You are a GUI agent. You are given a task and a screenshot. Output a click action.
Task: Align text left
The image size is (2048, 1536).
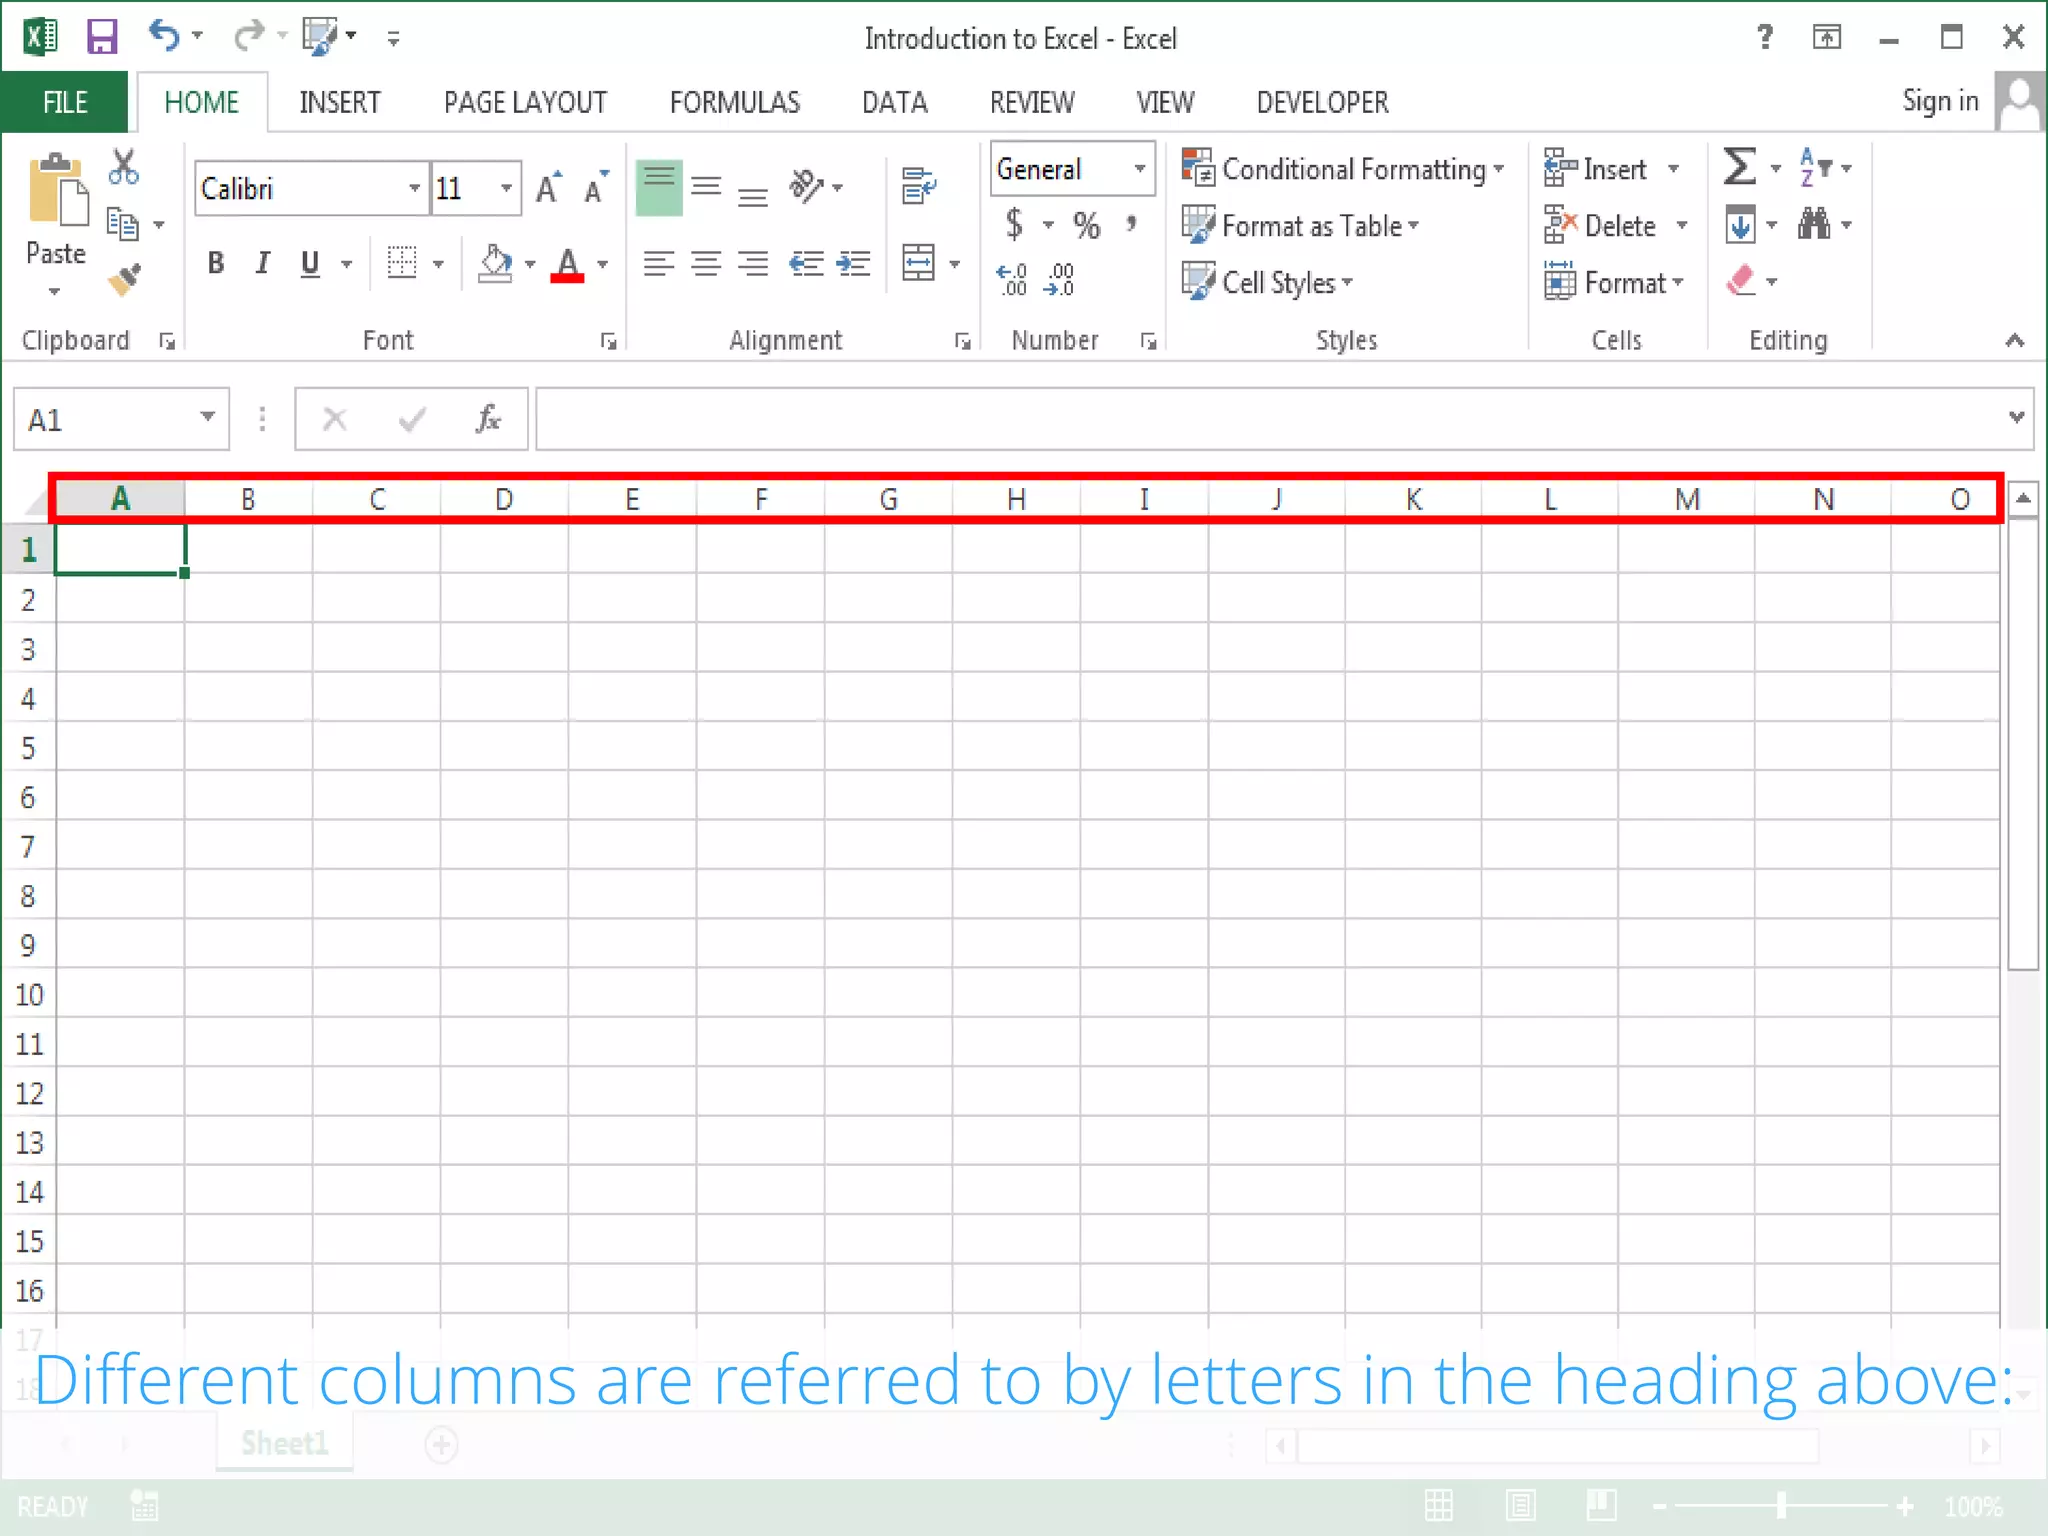658,264
